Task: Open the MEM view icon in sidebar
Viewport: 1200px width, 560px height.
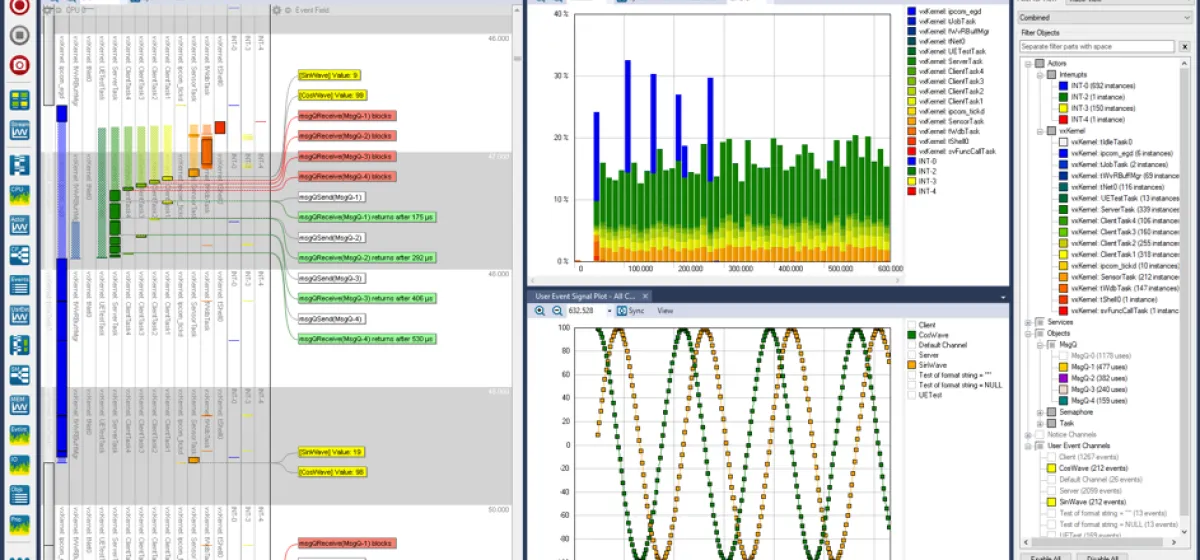Action: click(19, 406)
